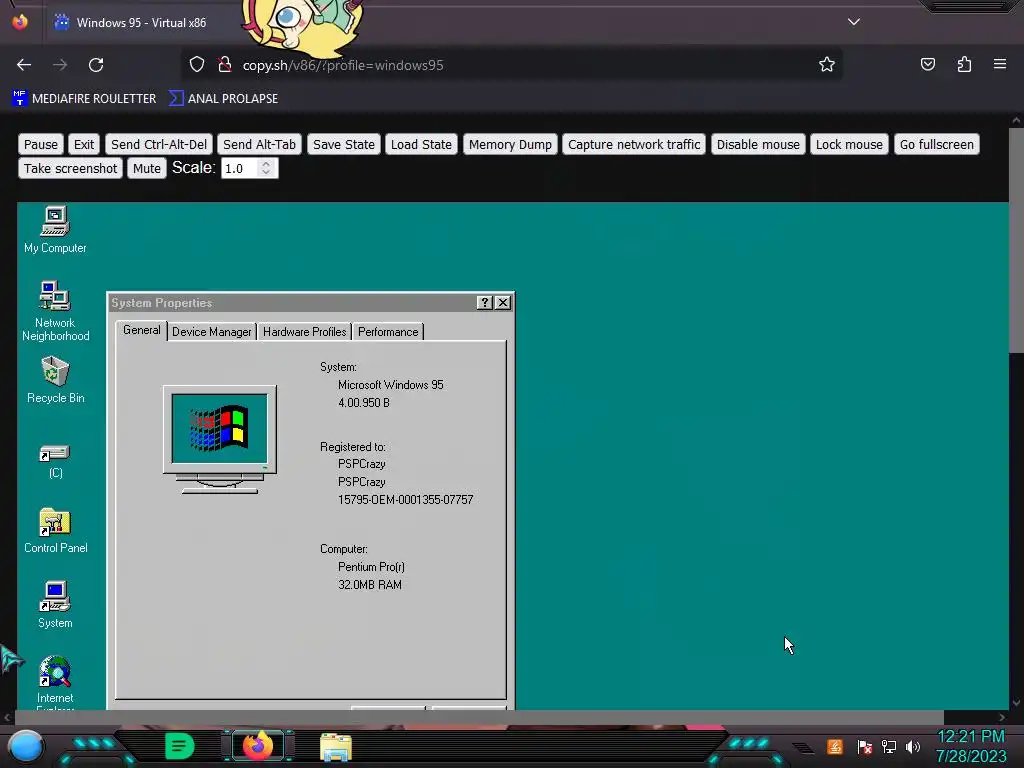This screenshot has height=768, width=1024.
Task: Click the Go fullscreen button
Action: pos(936,144)
